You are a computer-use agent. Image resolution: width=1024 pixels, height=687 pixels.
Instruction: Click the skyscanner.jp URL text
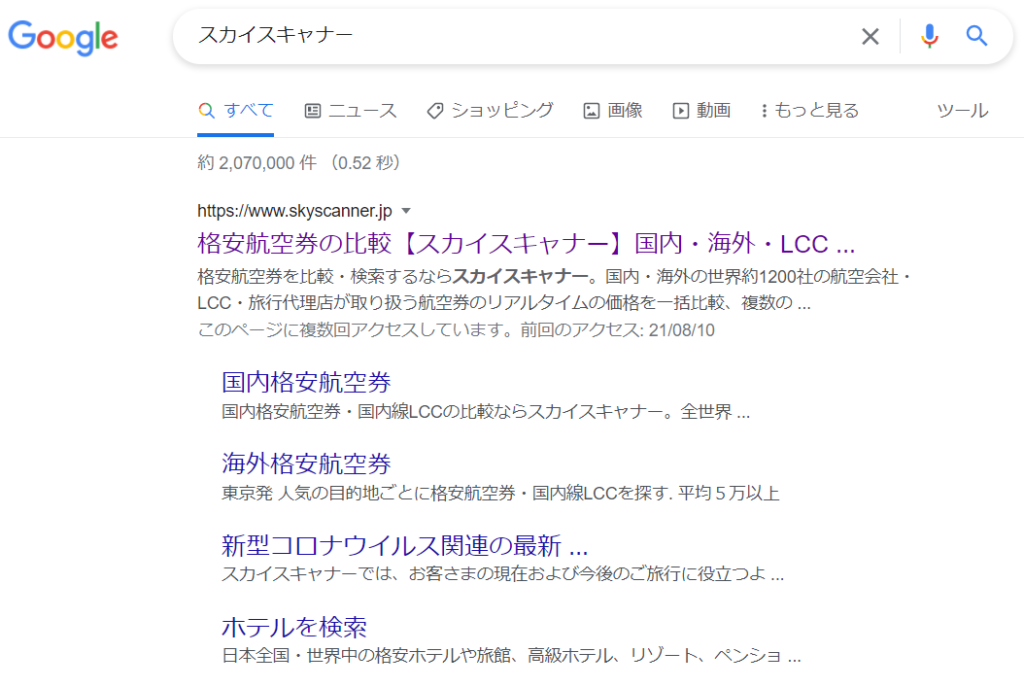(295, 211)
